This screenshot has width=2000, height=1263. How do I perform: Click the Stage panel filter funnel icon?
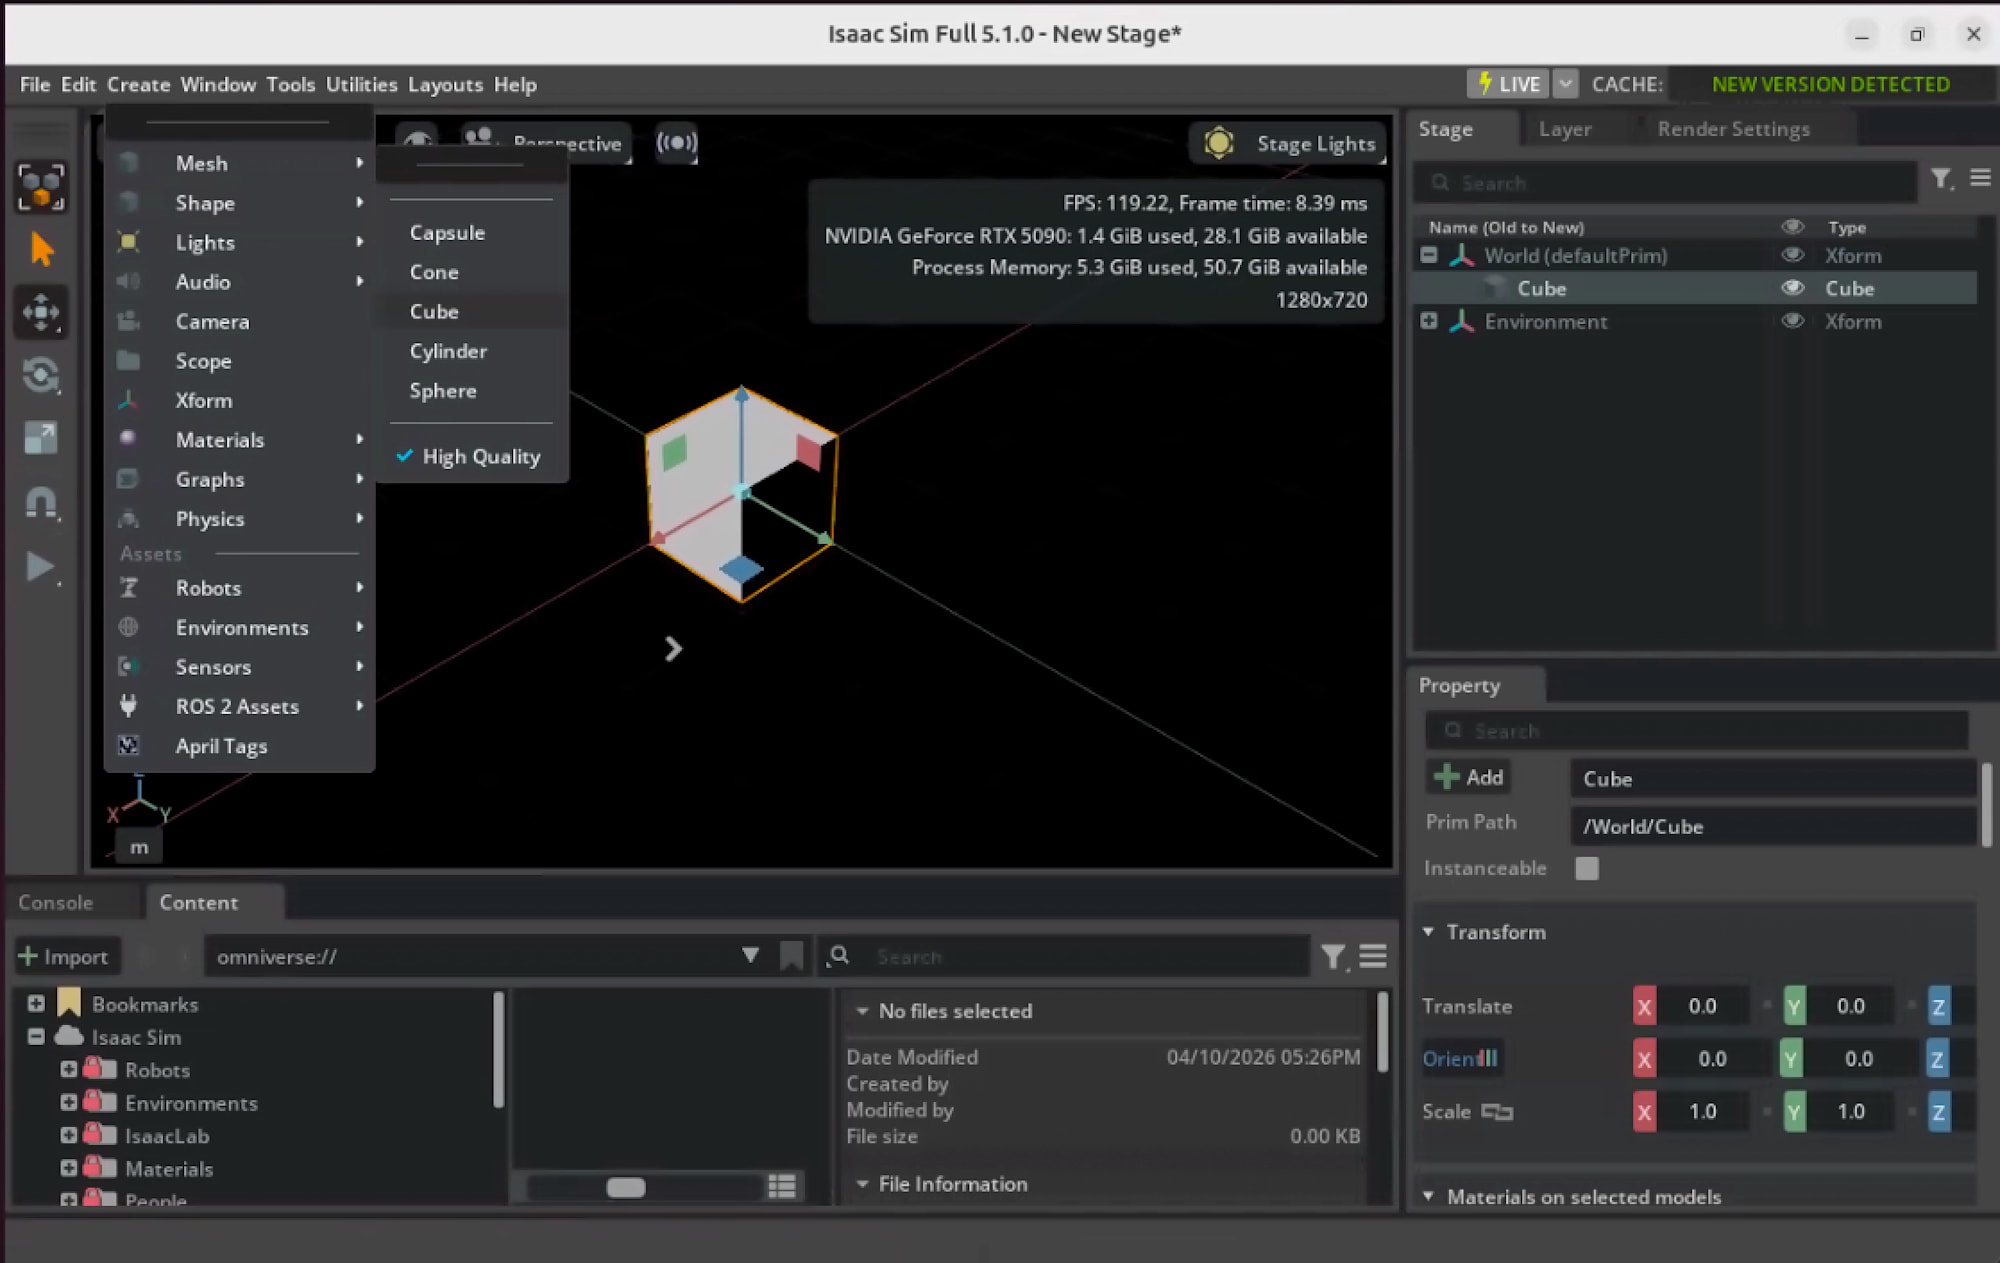[x=1941, y=179]
